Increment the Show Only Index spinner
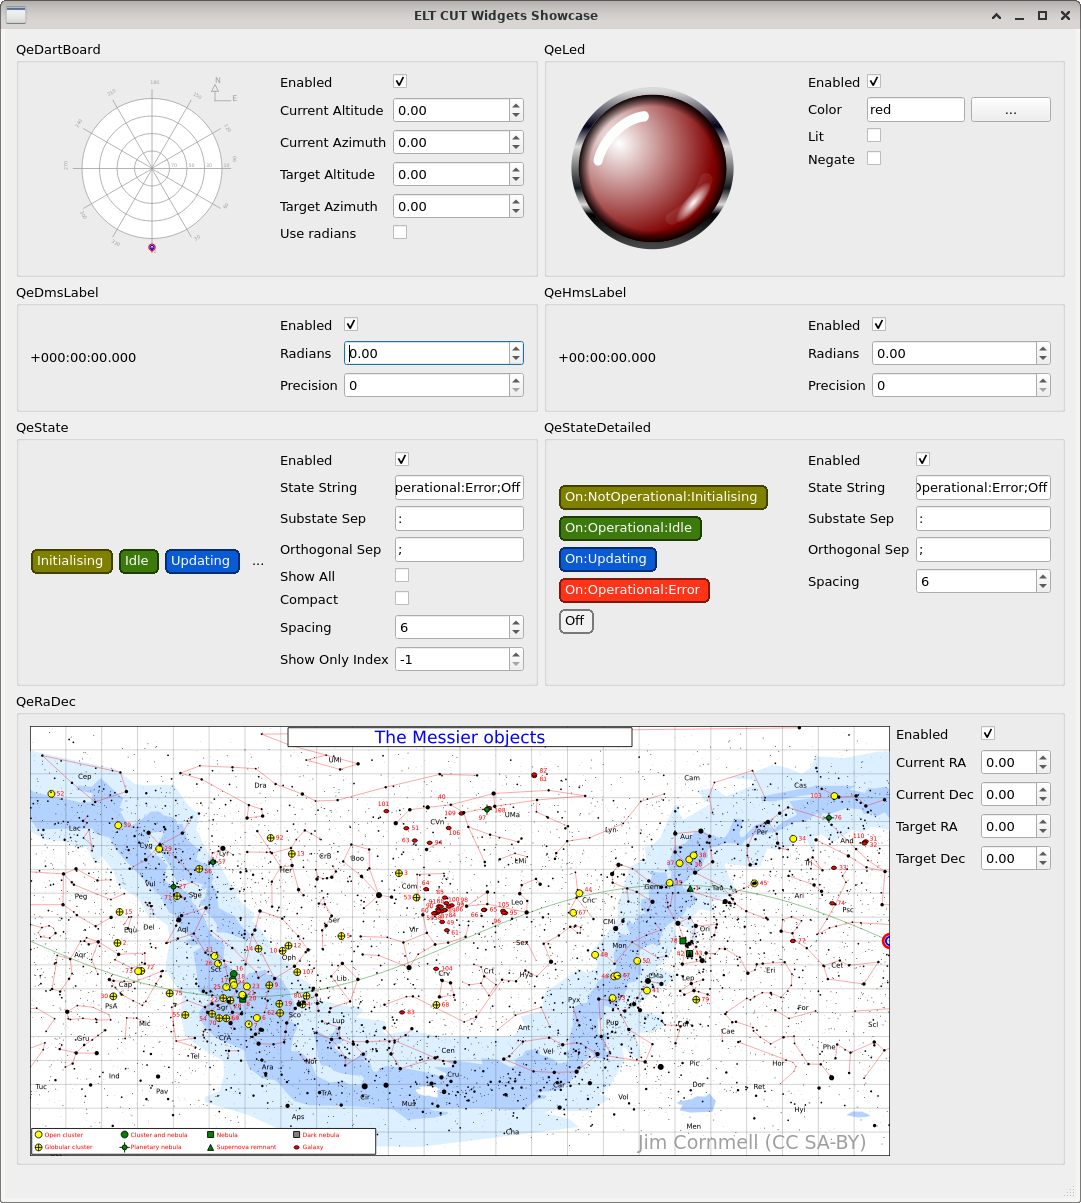 [x=516, y=653]
